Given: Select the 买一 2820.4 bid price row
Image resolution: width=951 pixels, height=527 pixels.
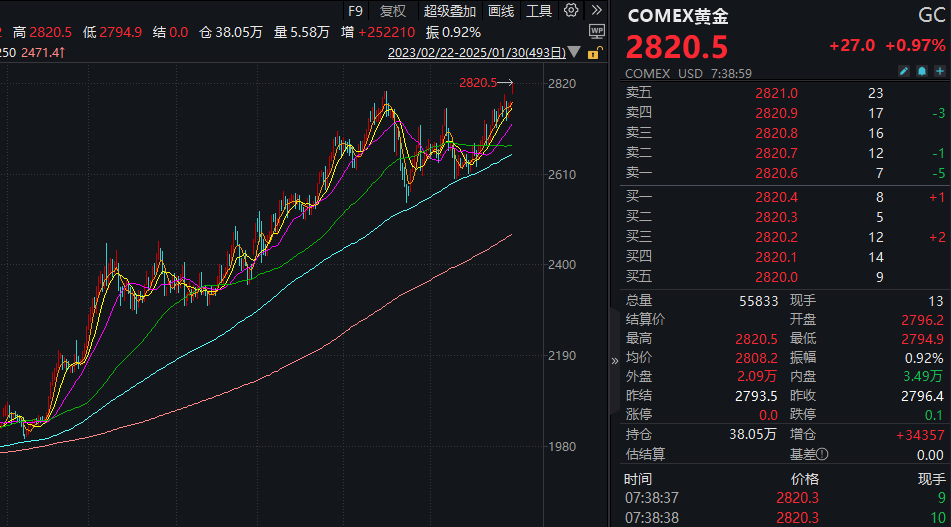Looking at the screenshot, I should pyautogui.click(x=780, y=197).
